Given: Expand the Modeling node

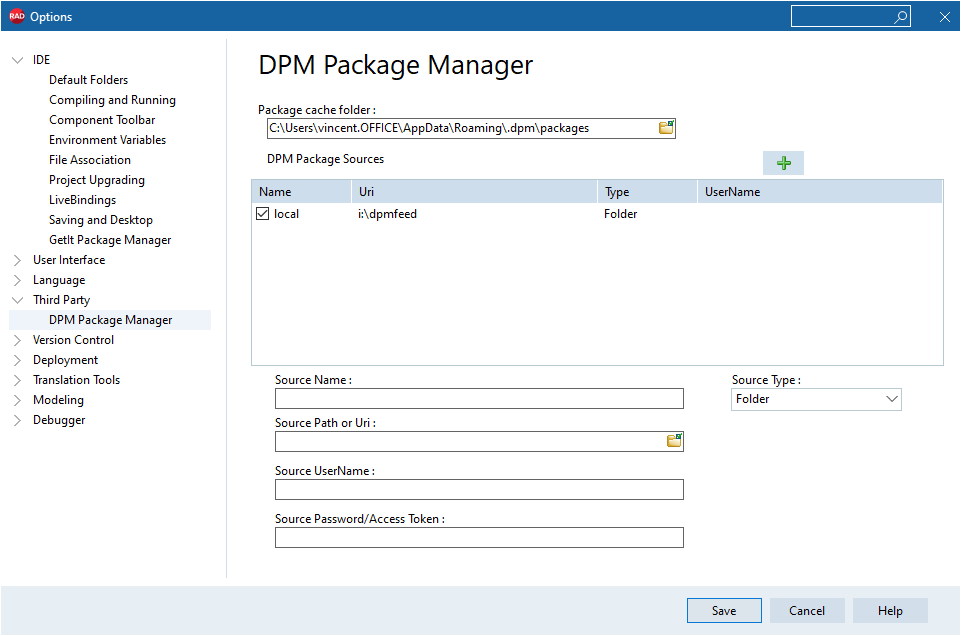Looking at the screenshot, I should click(17, 400).
